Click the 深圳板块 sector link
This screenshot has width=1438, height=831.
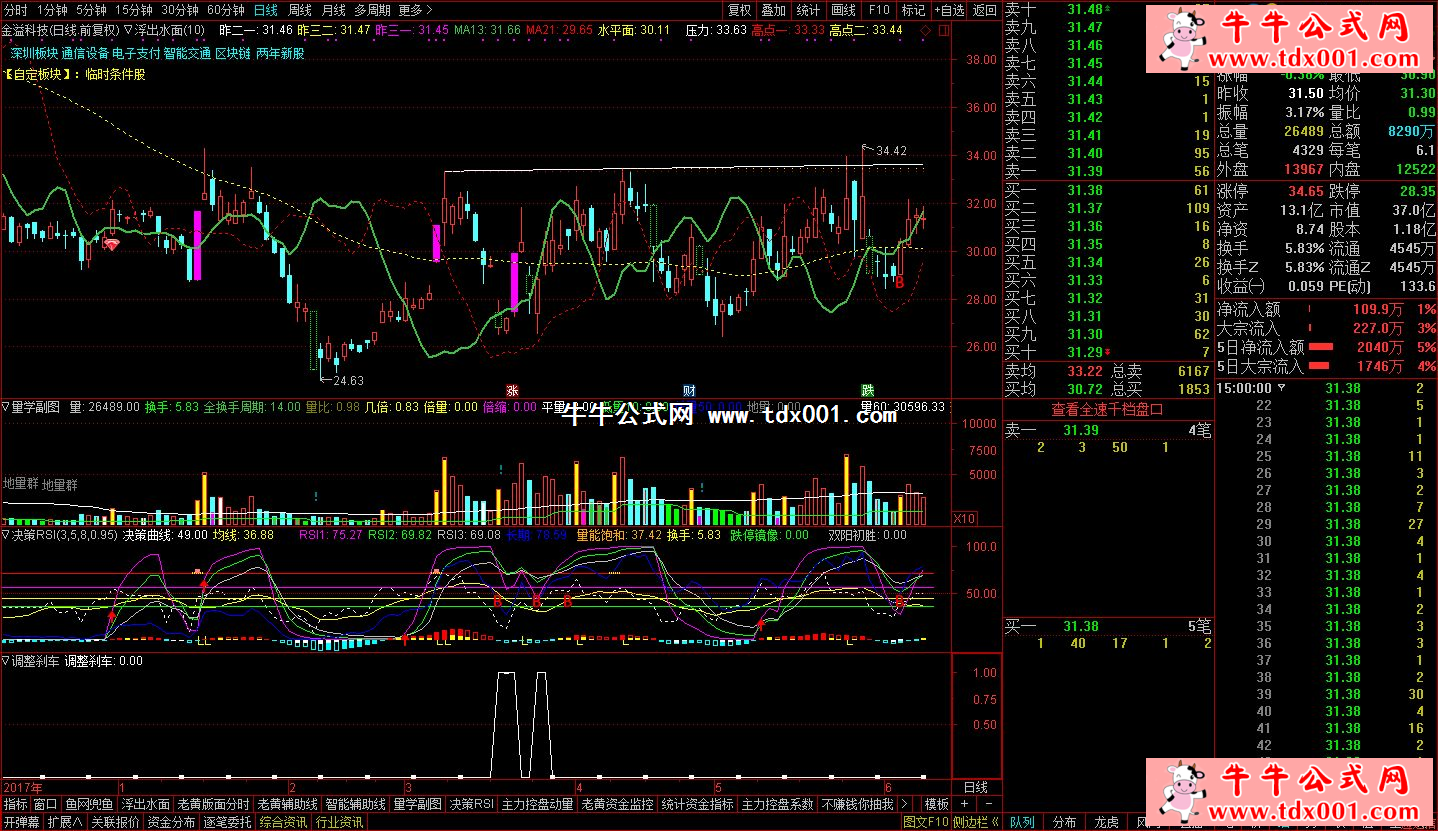[x=34, y=53]
